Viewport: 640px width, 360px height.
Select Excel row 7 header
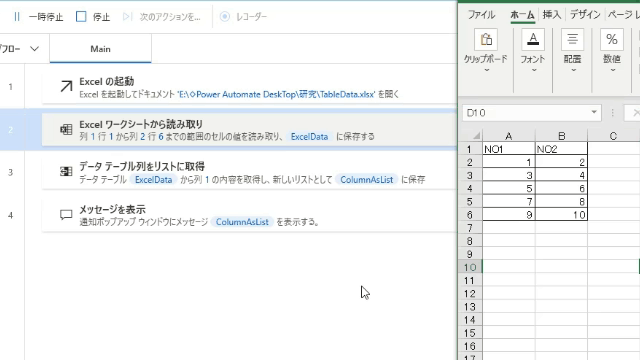coord(470,228)
